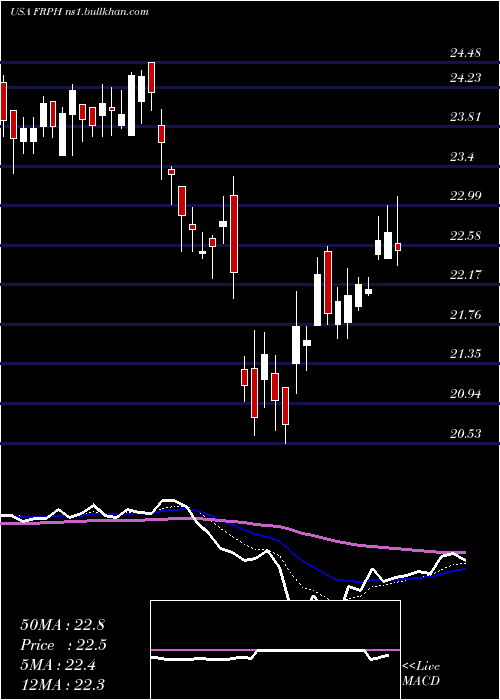Click the 22.99 price level label
The image size is (500, 700).
(465, 196)
